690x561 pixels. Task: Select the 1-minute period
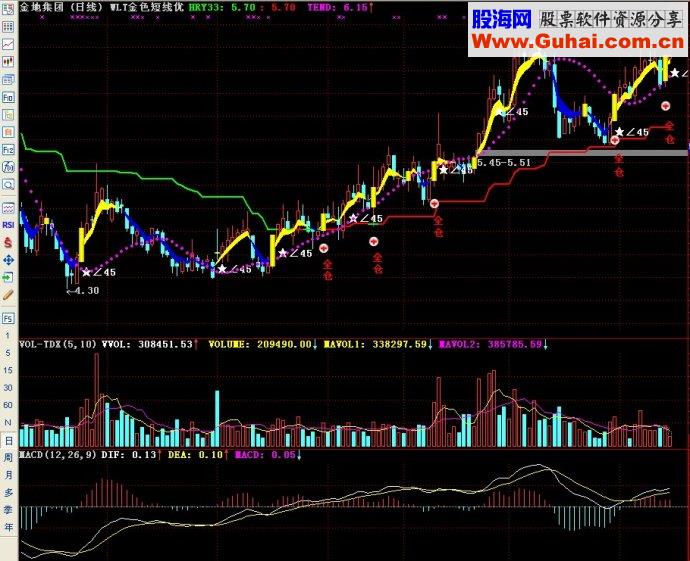click(8, 335)
